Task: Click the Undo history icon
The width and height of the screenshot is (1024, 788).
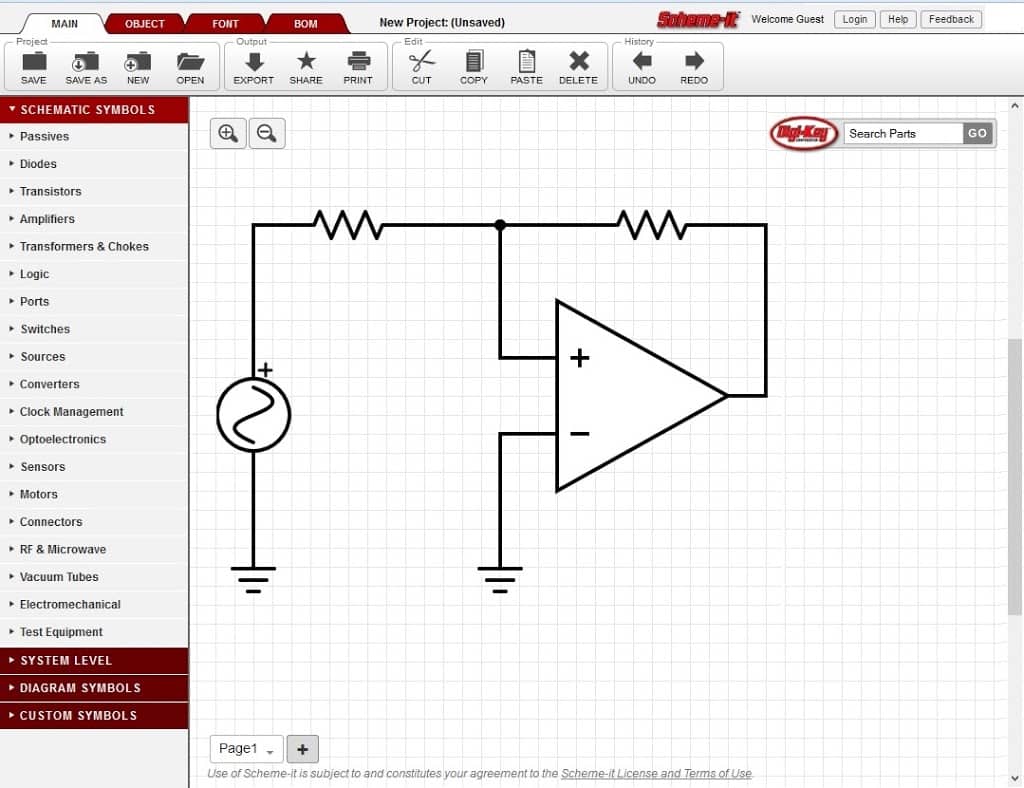Action: click(640, 66)
